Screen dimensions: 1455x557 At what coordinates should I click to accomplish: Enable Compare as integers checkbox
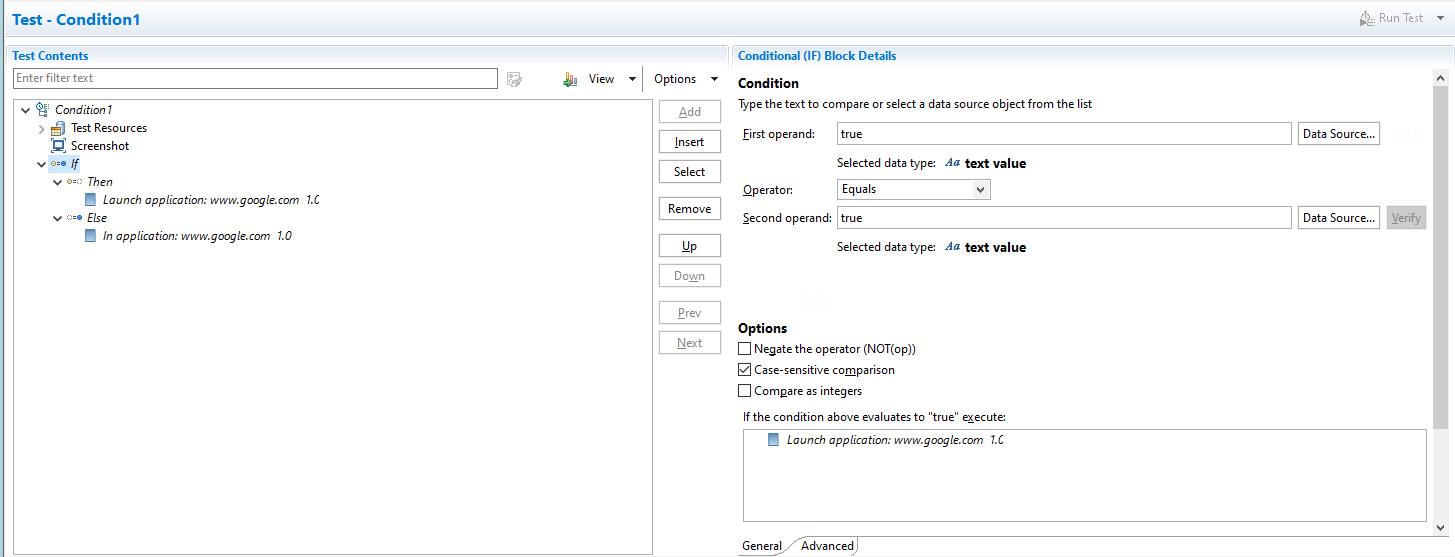coord(744,391)
